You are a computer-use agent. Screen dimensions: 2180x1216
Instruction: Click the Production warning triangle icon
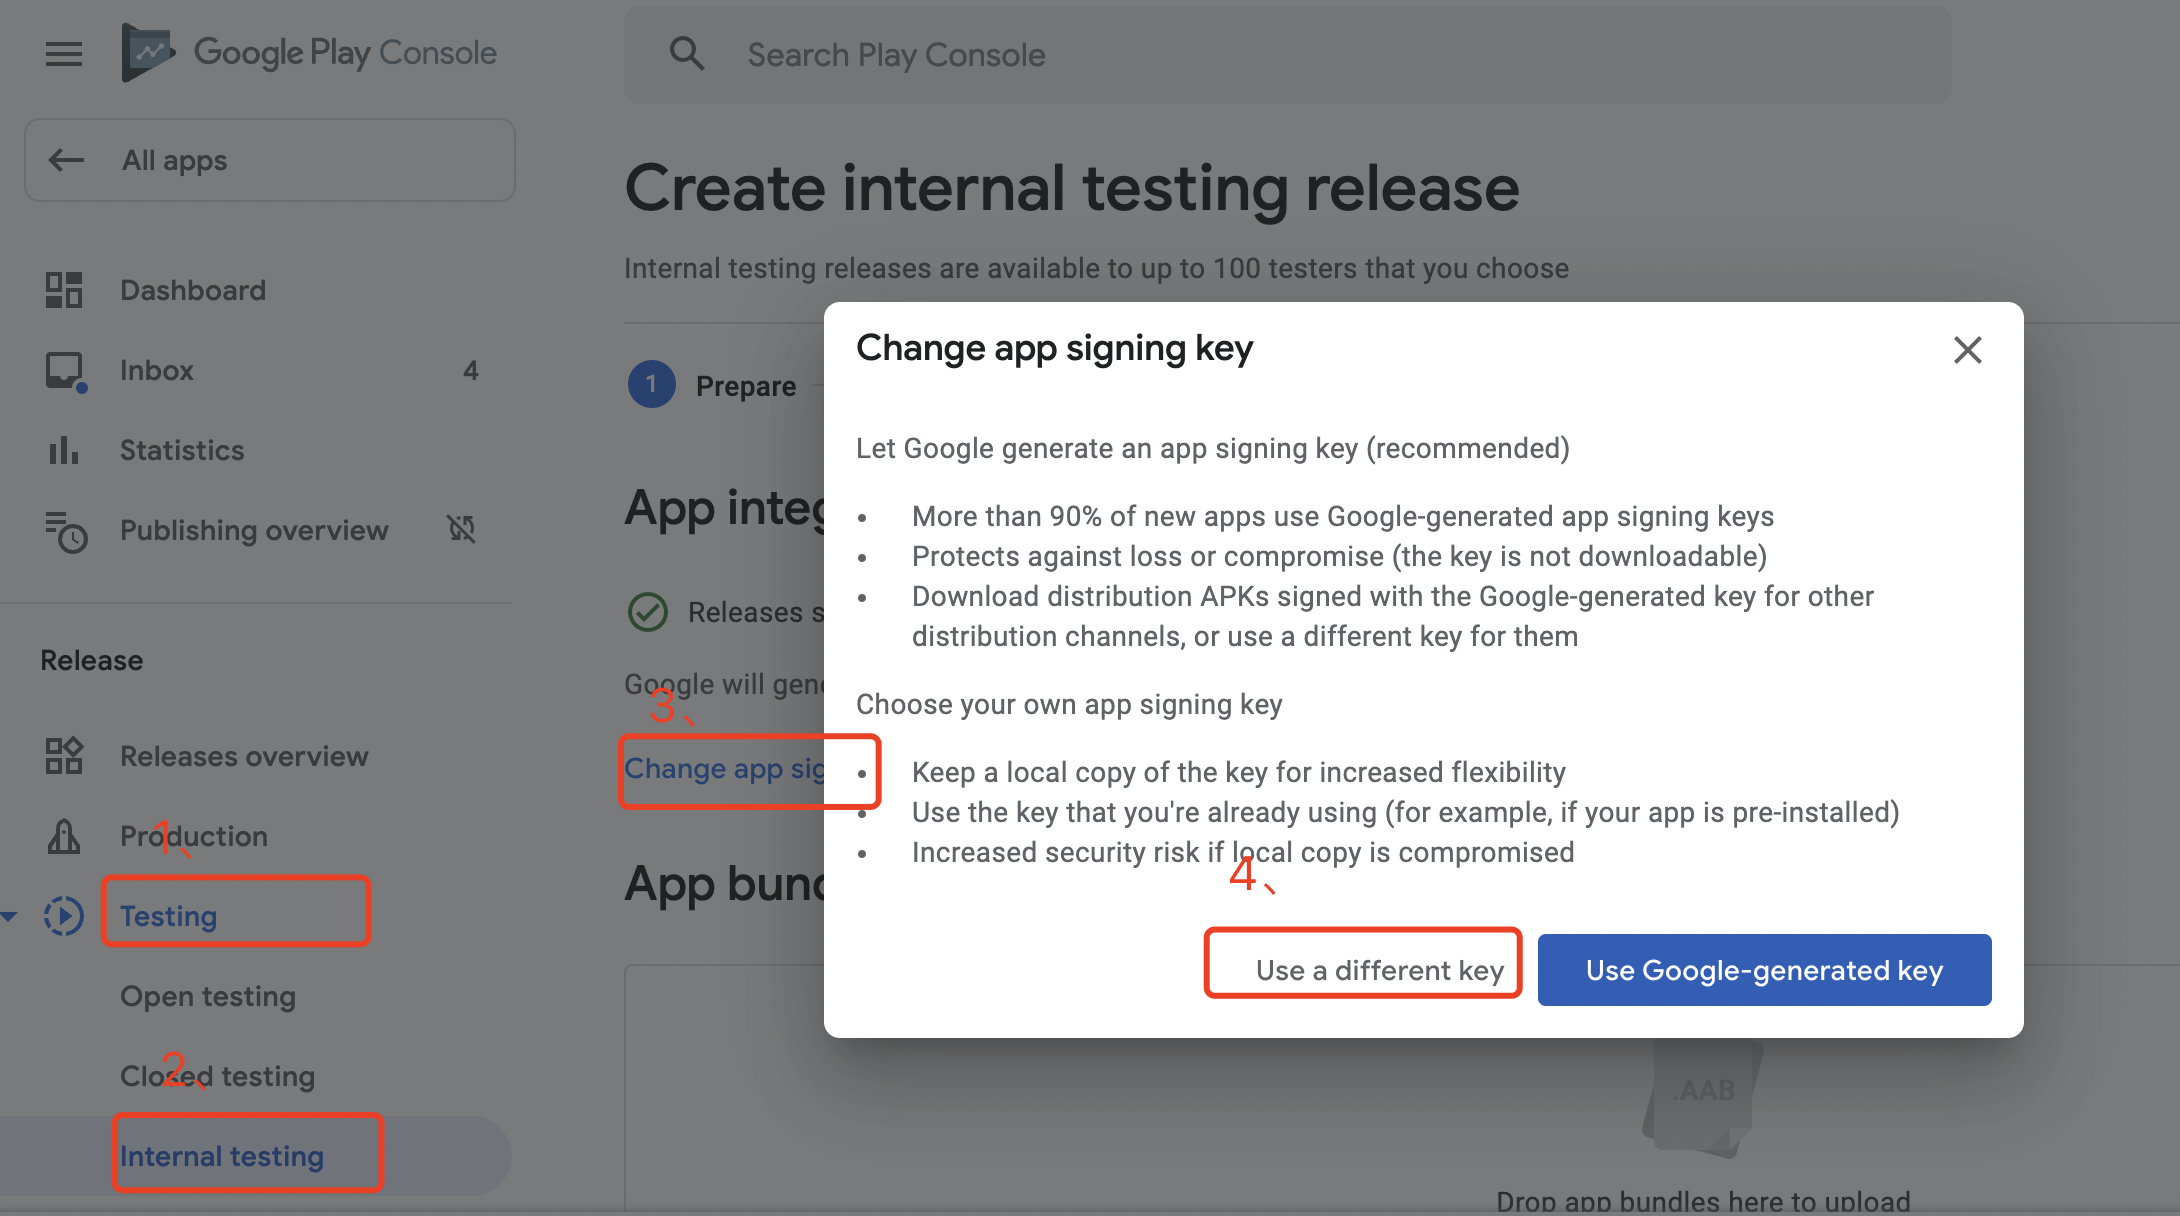pos(63,837)
